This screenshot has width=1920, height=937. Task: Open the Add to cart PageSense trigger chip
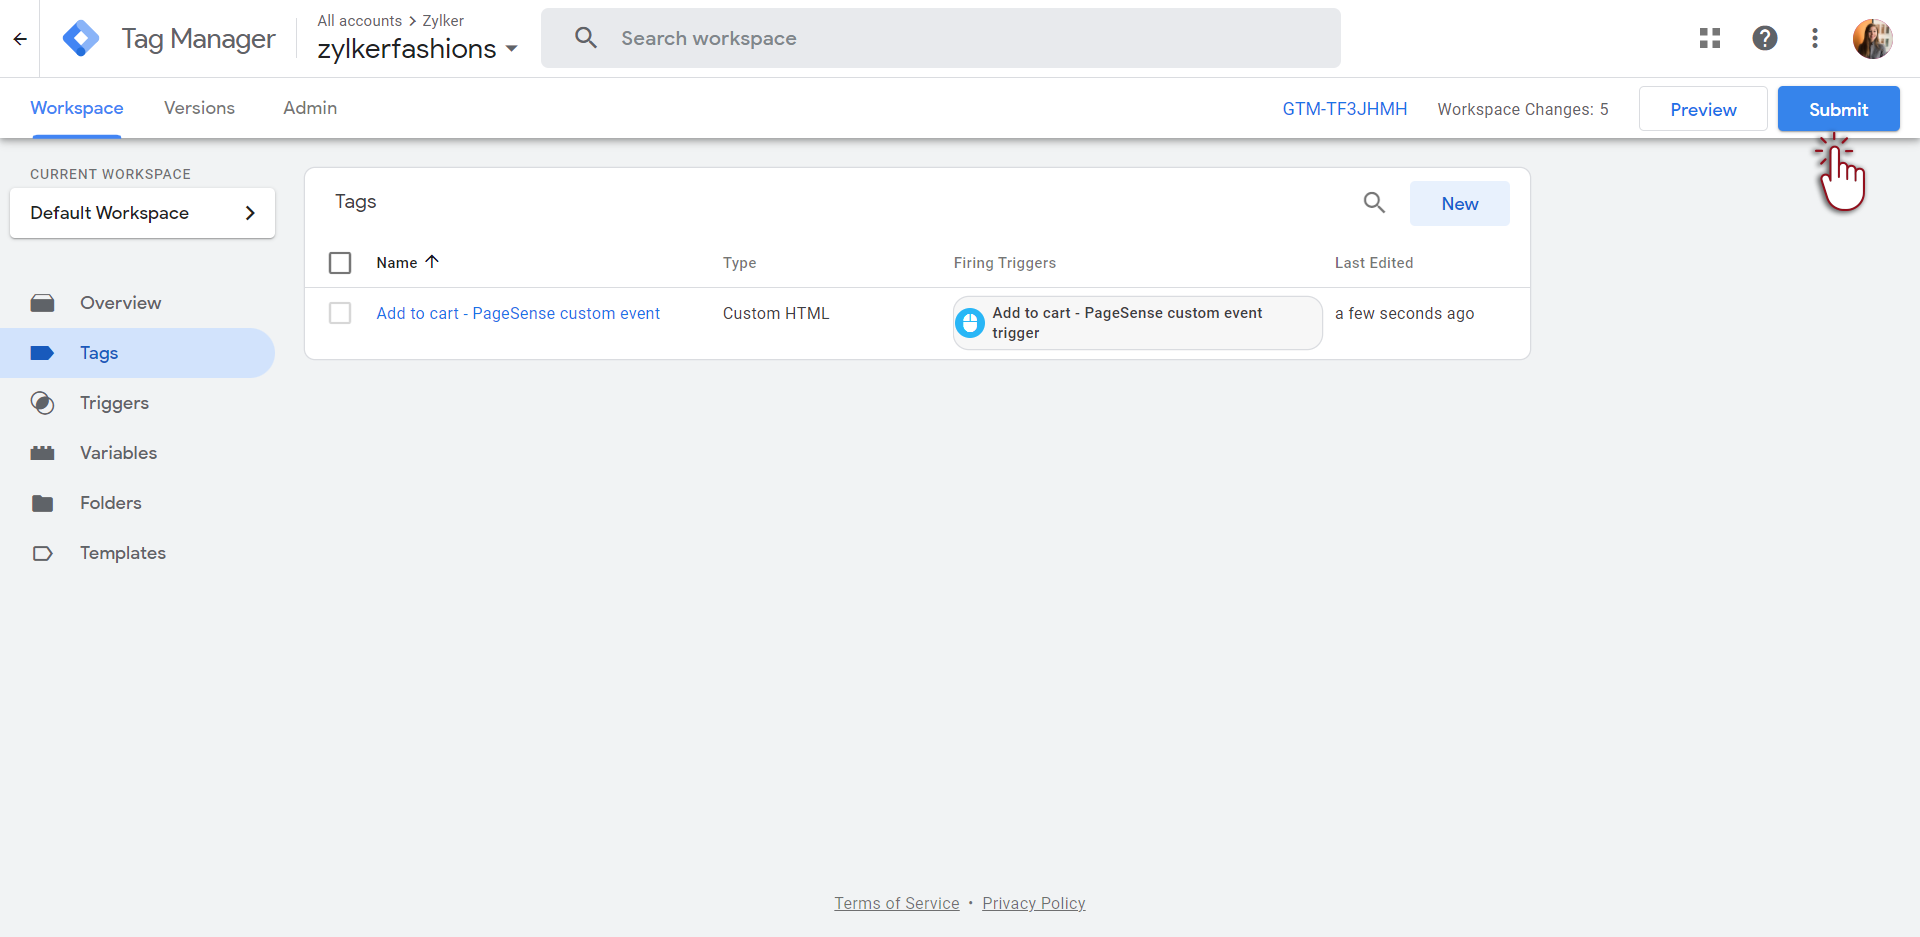pos(1137,323)
